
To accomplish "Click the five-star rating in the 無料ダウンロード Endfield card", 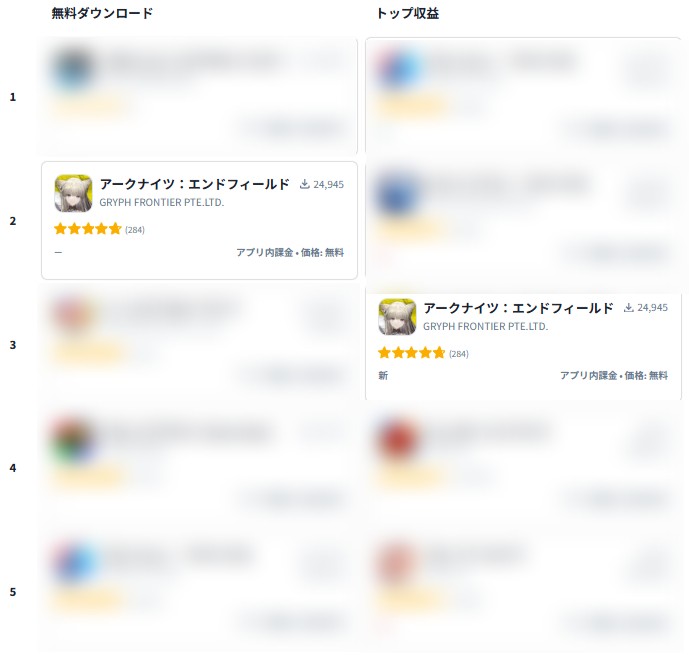I will [x=87, y=229].
